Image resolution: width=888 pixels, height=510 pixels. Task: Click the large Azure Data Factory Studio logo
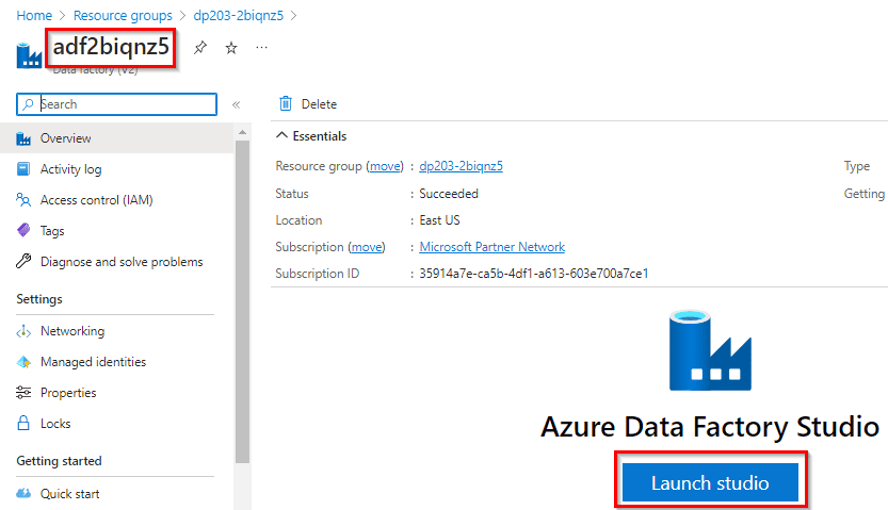coord(710,350)
